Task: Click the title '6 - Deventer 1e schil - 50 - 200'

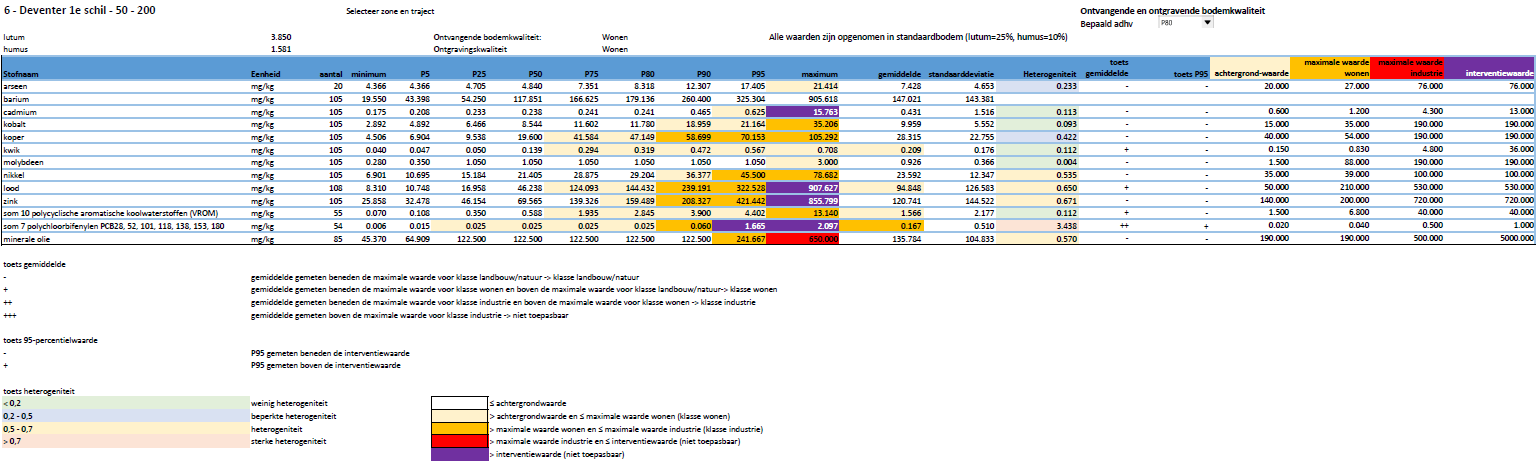Action: click(78, 10)
